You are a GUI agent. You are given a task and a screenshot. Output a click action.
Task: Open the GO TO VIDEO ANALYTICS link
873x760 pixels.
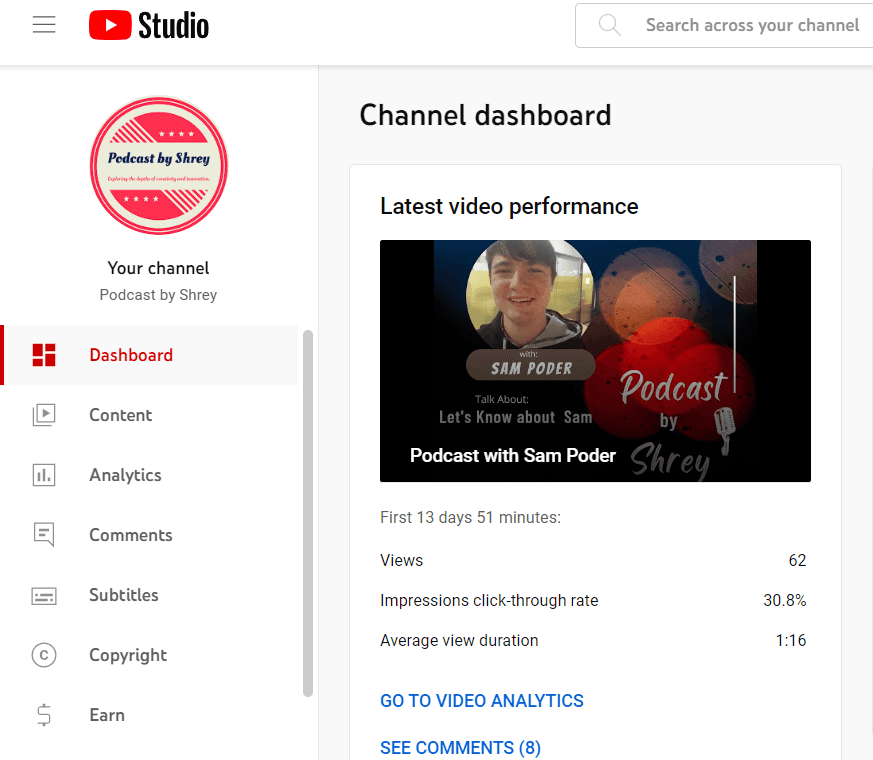(482, 701)
